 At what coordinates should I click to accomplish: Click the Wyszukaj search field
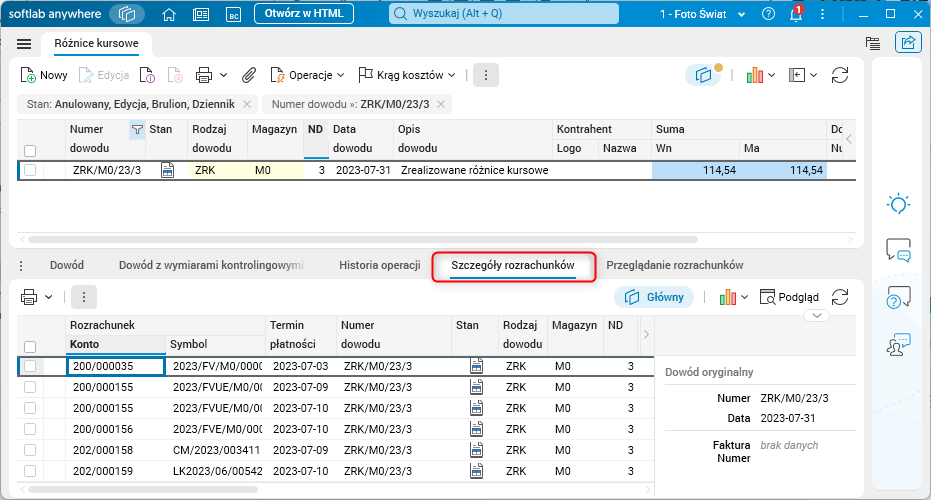(x=504, y=14)
